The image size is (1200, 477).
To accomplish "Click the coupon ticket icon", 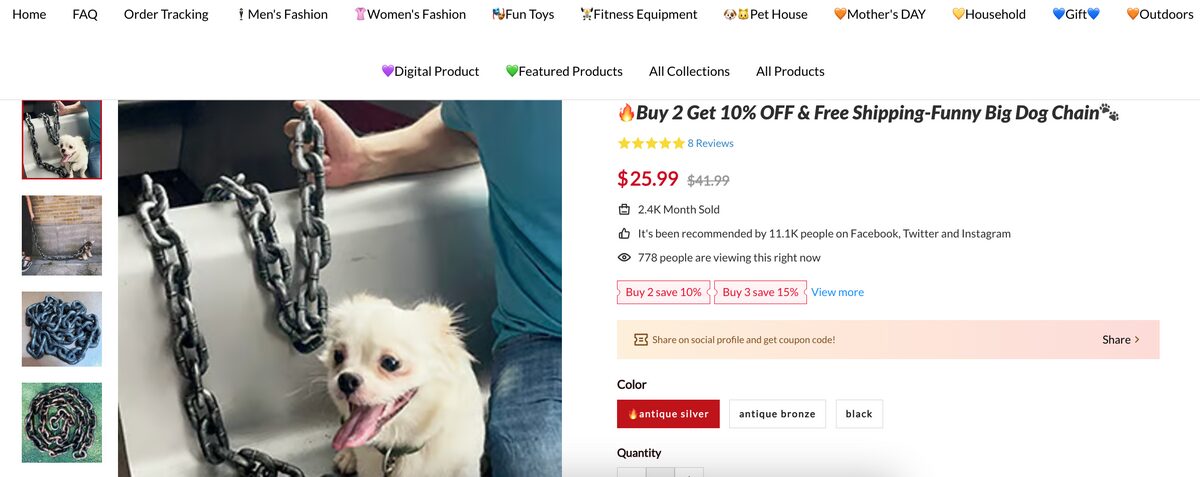I will (641, 340).
